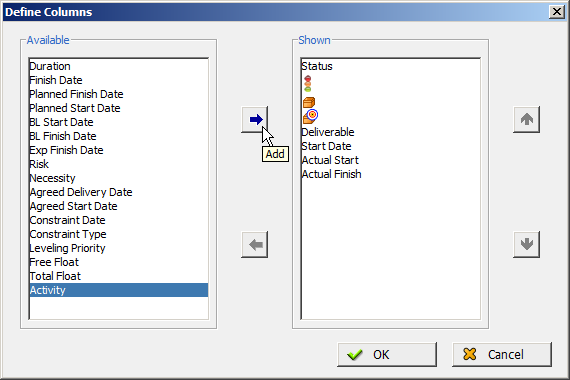Select the traffic light icon in Shown list
The image size is (570, 380).
click(308, 84)
